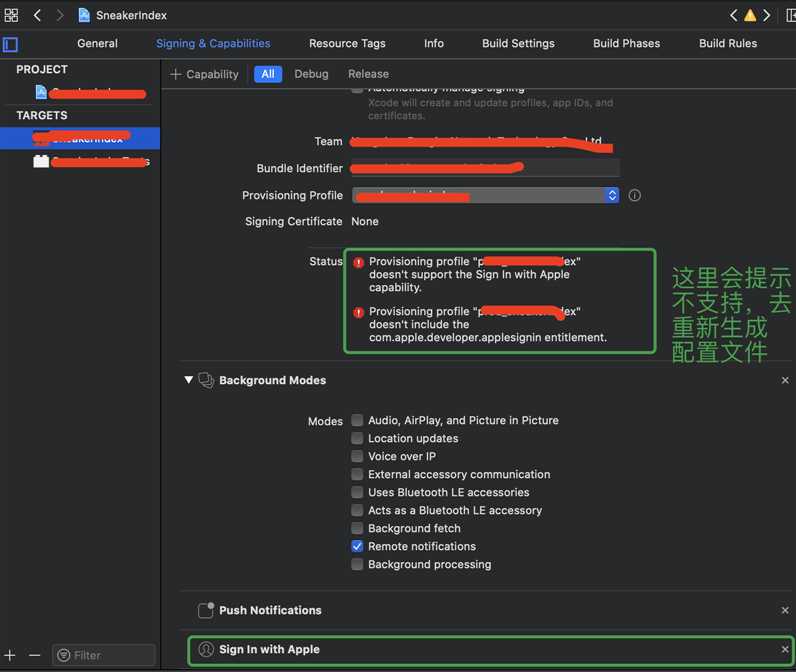Viewport: 796px width, 672px height.
Task: Enable Acts as a Bluetooth LE accessory
Action: click(357, 510)
